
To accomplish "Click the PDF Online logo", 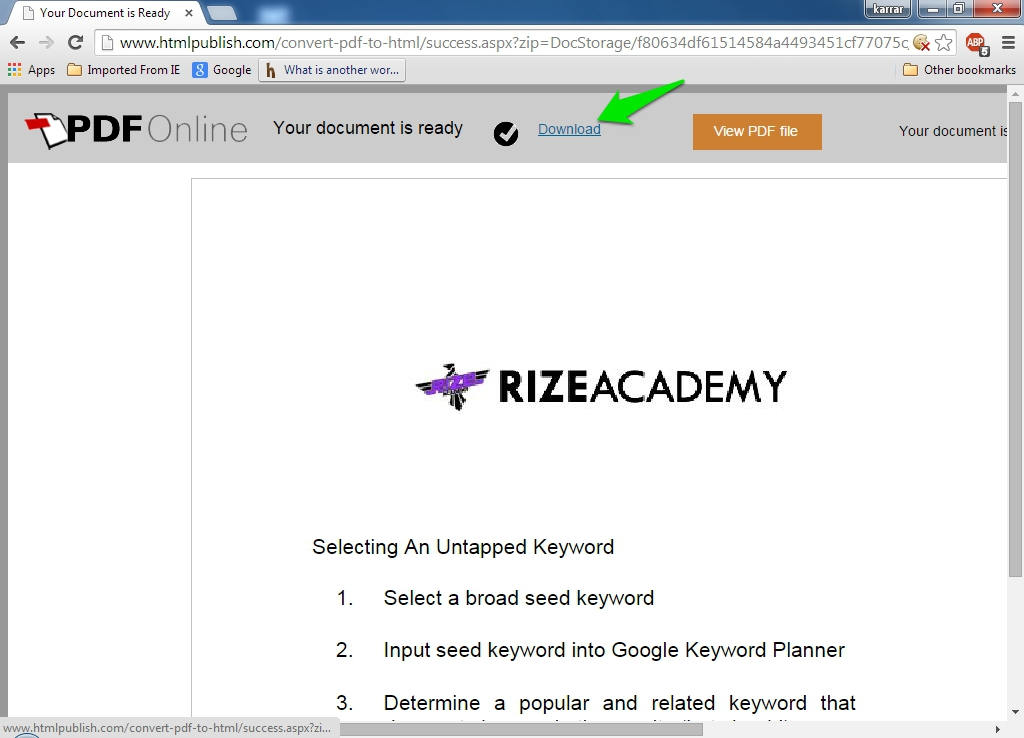I will [136, 129].
